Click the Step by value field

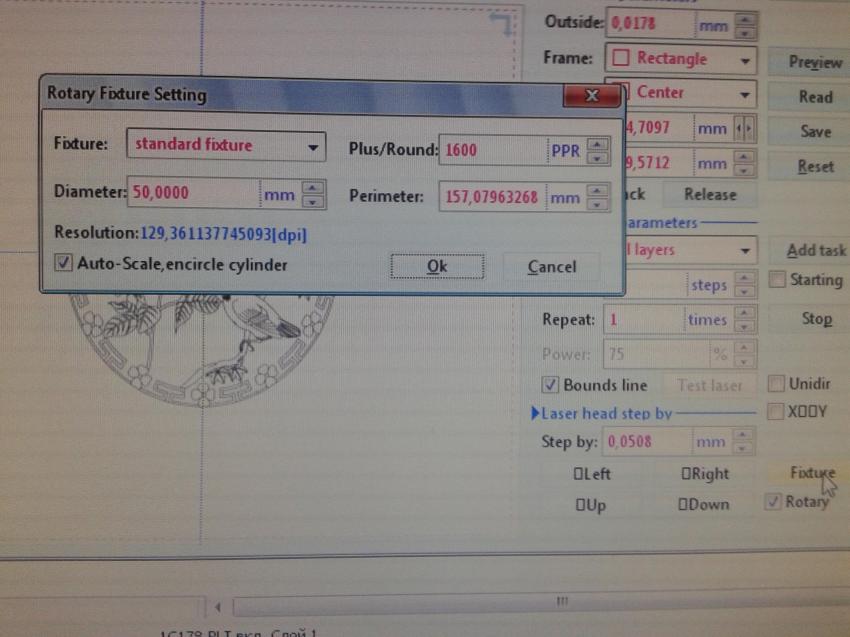647,441
